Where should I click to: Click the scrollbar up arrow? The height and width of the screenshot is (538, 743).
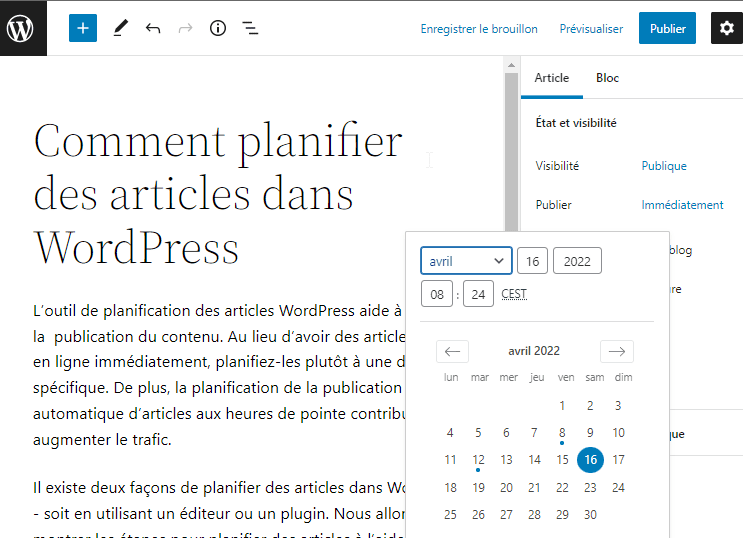coord(511,65)
